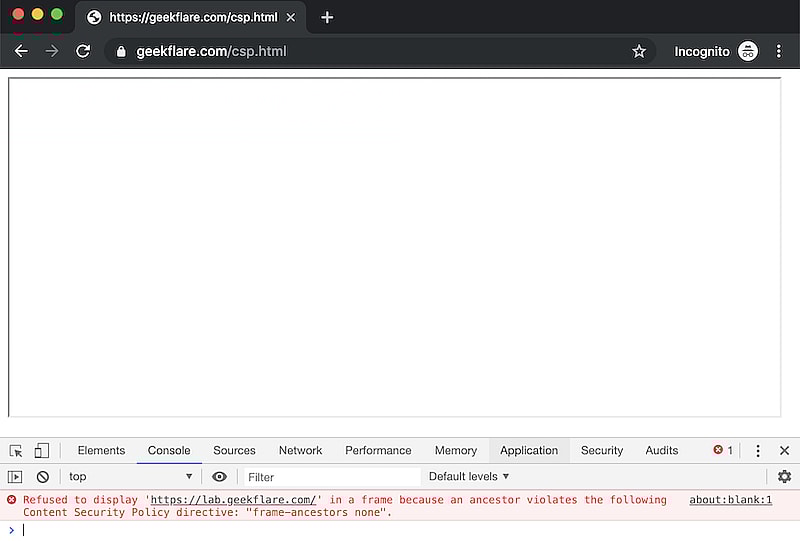Open the Incognito profile icon
This screenshot has width=800, height=541.
tap(748, 51)
